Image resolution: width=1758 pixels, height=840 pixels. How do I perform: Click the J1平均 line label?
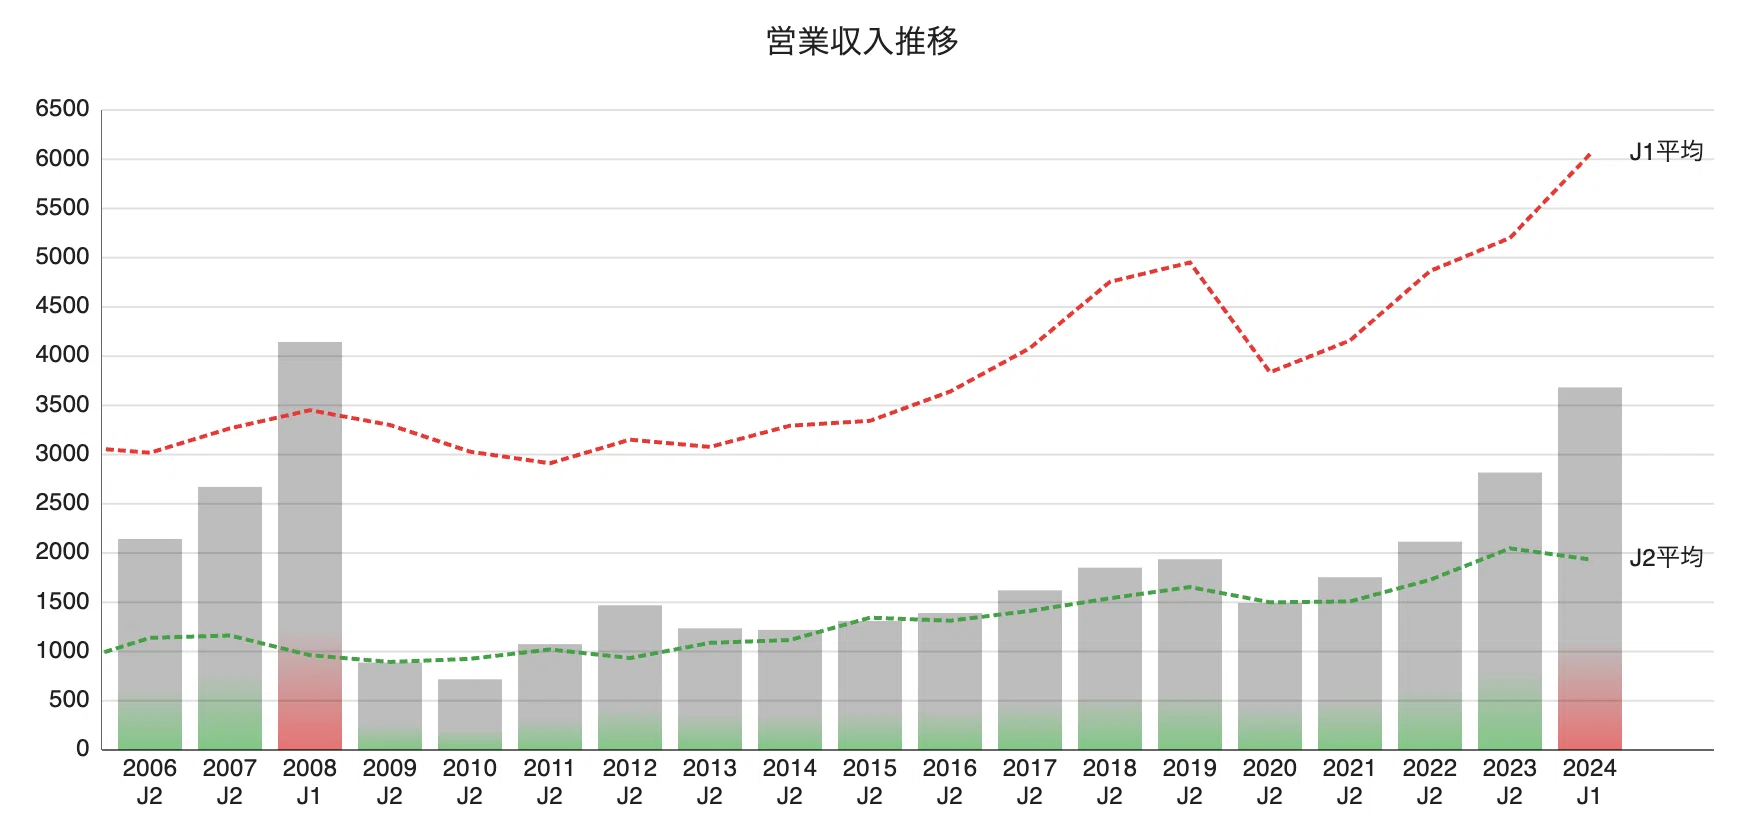[x=1666, y=151]
